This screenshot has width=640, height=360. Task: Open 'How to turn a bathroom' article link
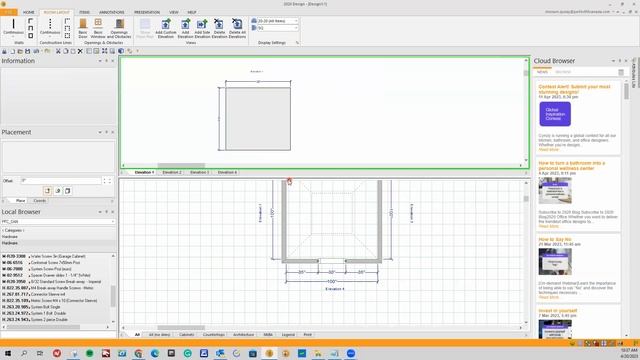point(571,165)
